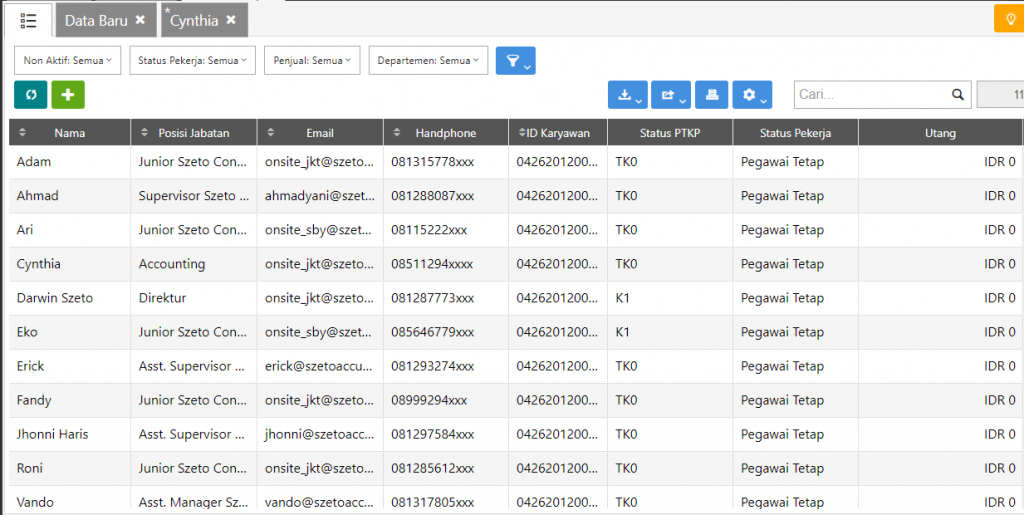1024x515 pixels.
Task: Expand the Departemen filter dropdown
Action: [428, 61]
